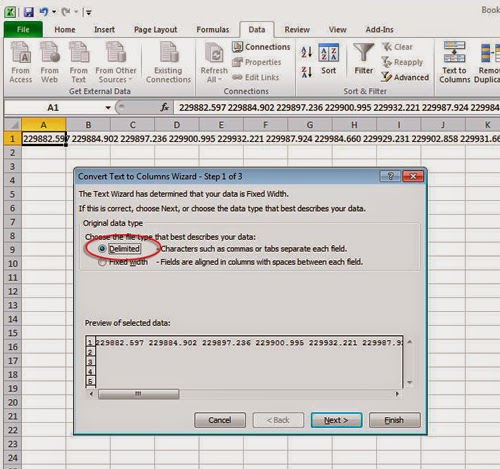This screenshot has width=500, height=469.
Task: Toggle the Filter funnel button
Action: click(x=363, y=59)
